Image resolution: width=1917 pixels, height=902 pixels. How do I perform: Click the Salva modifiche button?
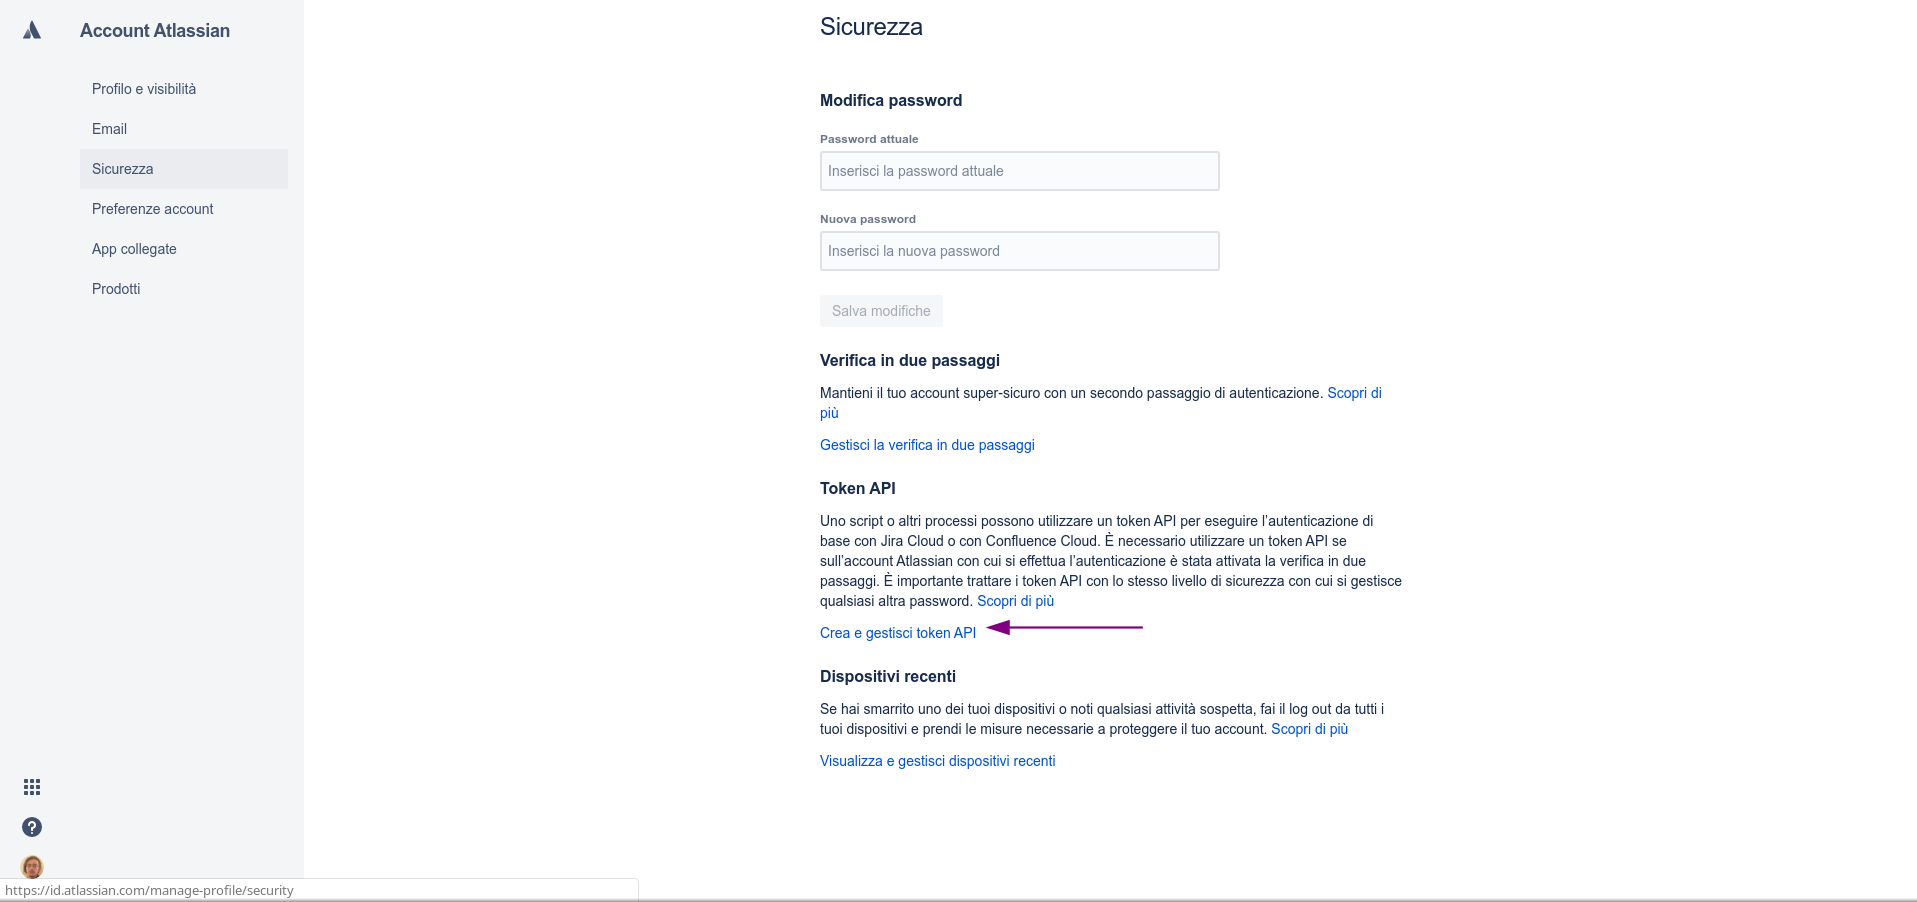(x=881, y=311)
